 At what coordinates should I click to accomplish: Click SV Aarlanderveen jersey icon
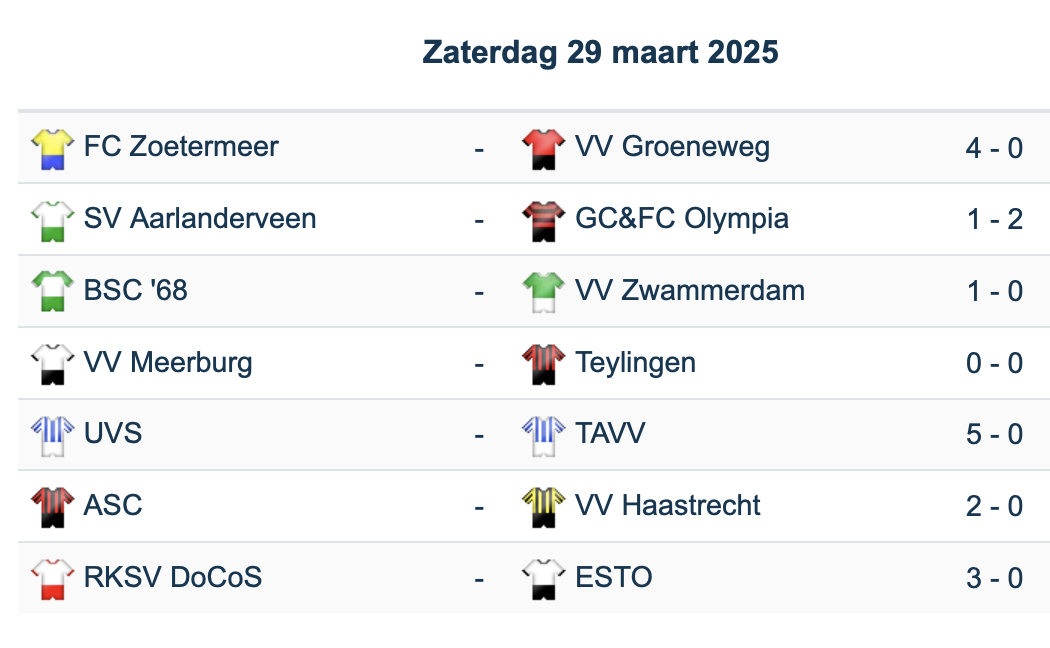click(52, 220)
